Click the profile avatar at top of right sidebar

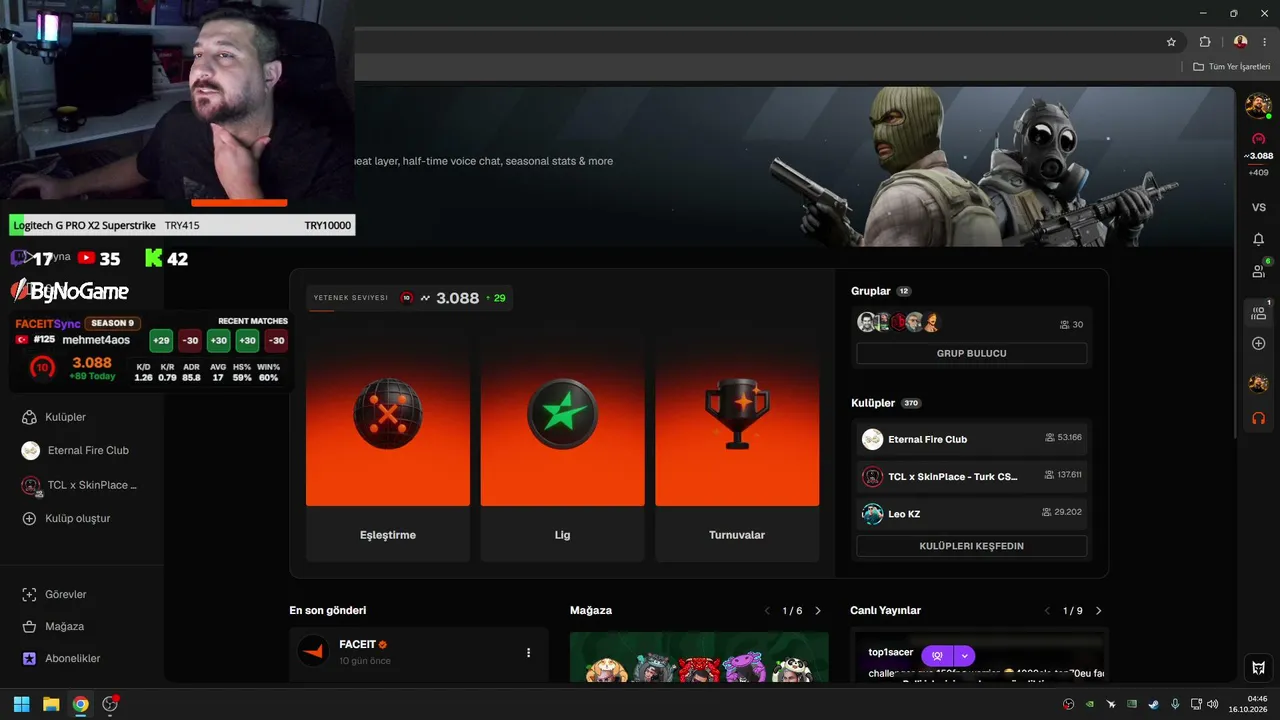coord(1258,106)
